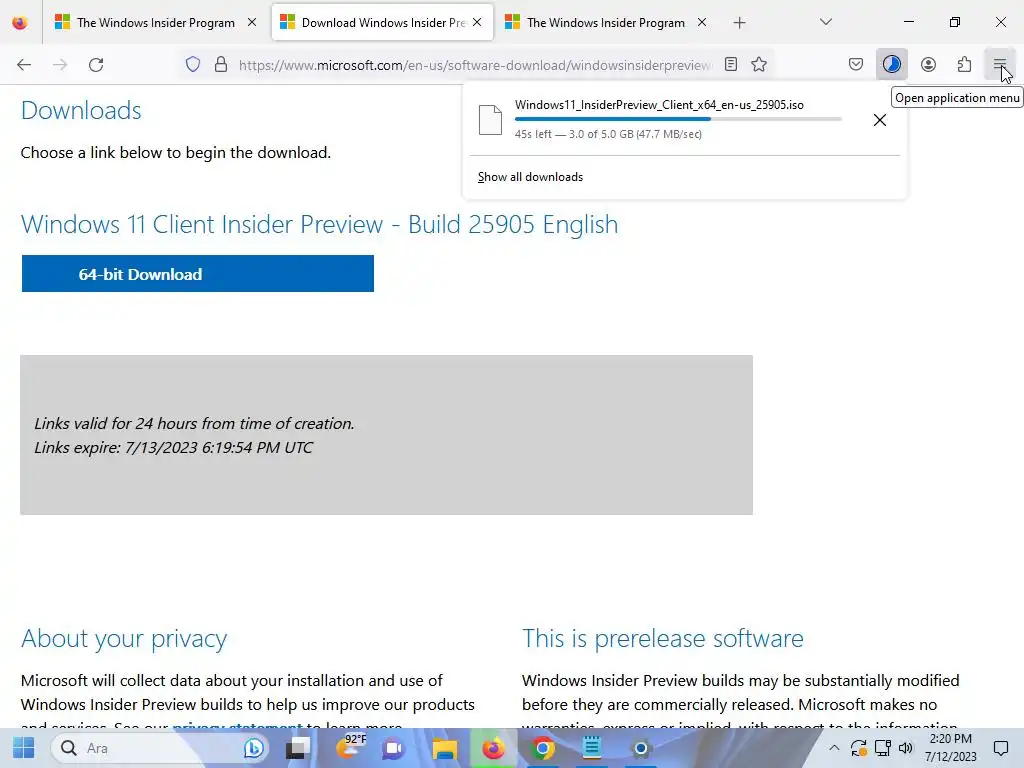Close the third Windows Insider Program tab
1024x768 pixels.
tap(702, 22)
